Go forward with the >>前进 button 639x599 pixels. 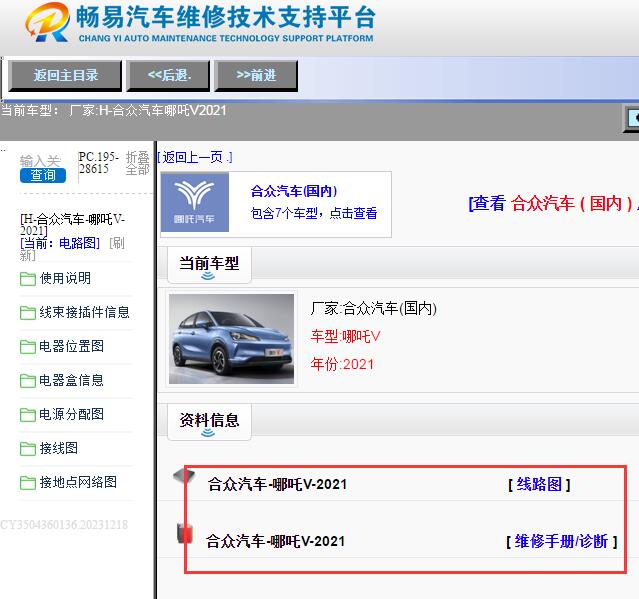point(256,75)
